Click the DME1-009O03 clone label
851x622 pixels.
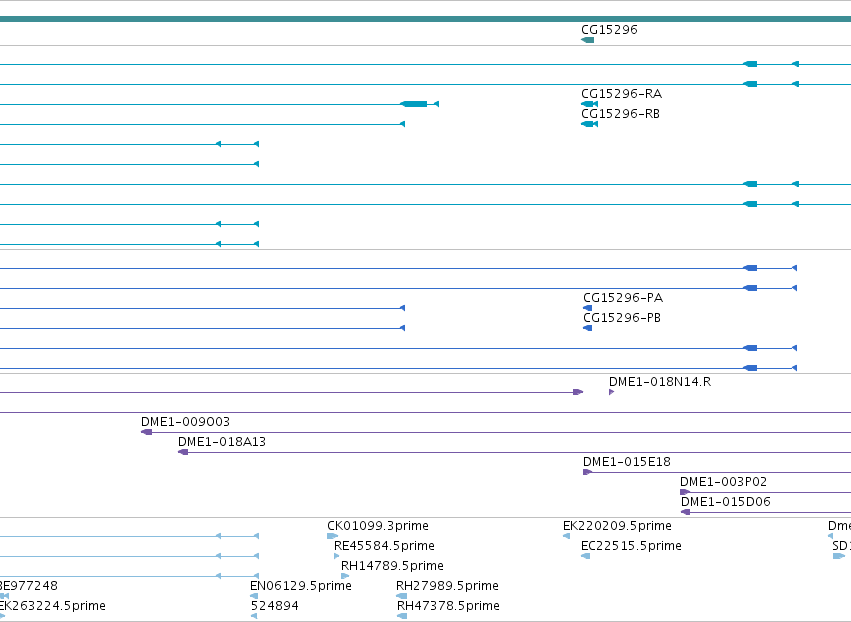coord(185,422)
